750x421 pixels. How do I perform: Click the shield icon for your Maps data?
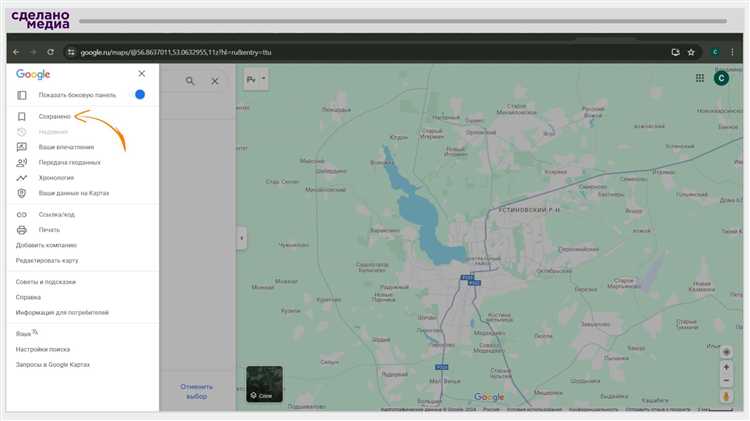(x=22, y=193)
